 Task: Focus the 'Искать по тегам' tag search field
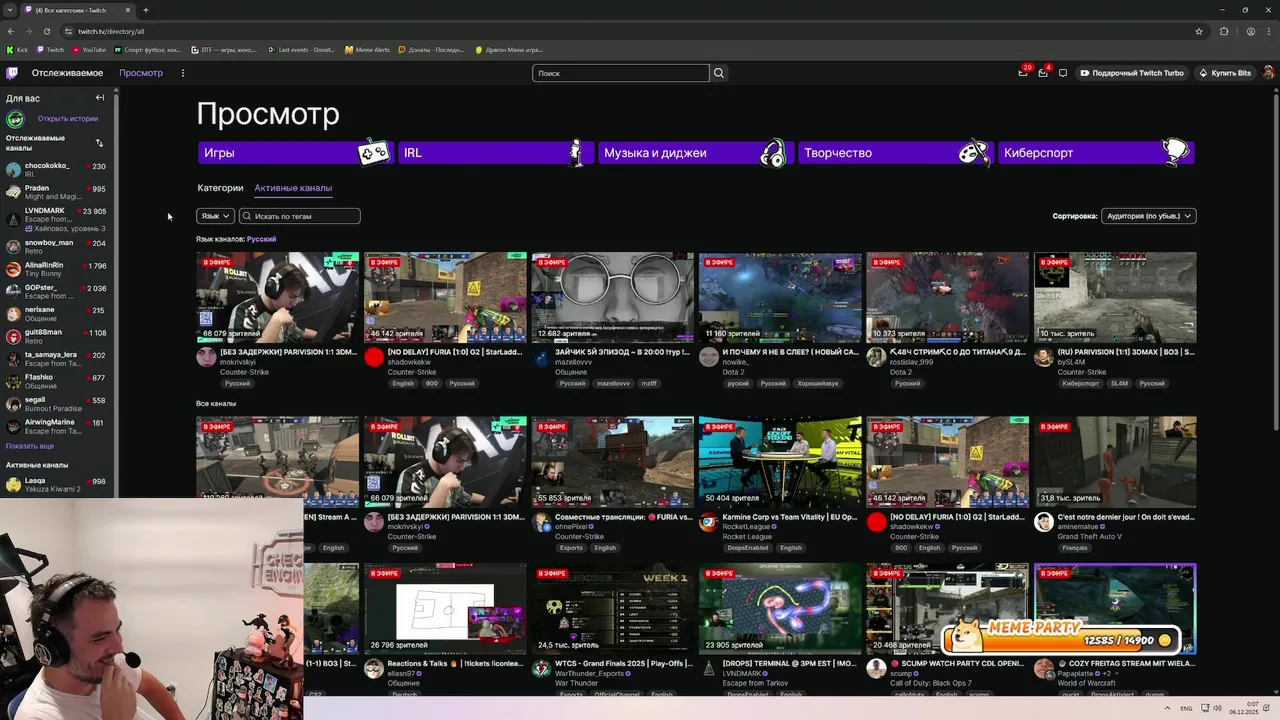pos(299,216)
